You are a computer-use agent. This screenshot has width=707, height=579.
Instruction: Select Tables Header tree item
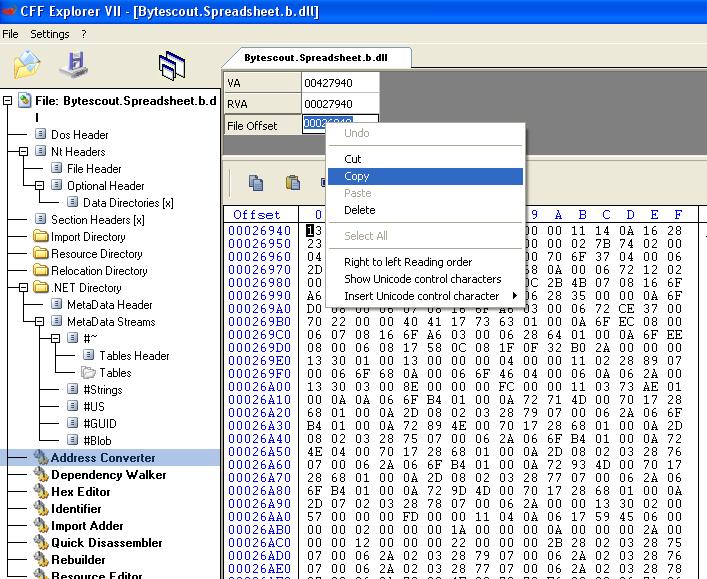pyautogui.click(x=134, y=355)
